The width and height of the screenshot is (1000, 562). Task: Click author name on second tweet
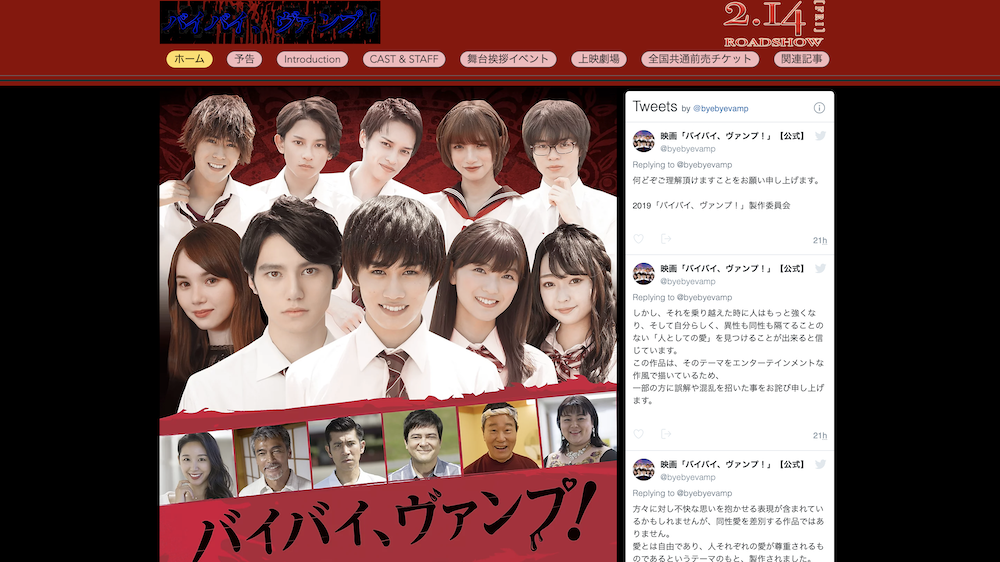click(x=733, y=269)
